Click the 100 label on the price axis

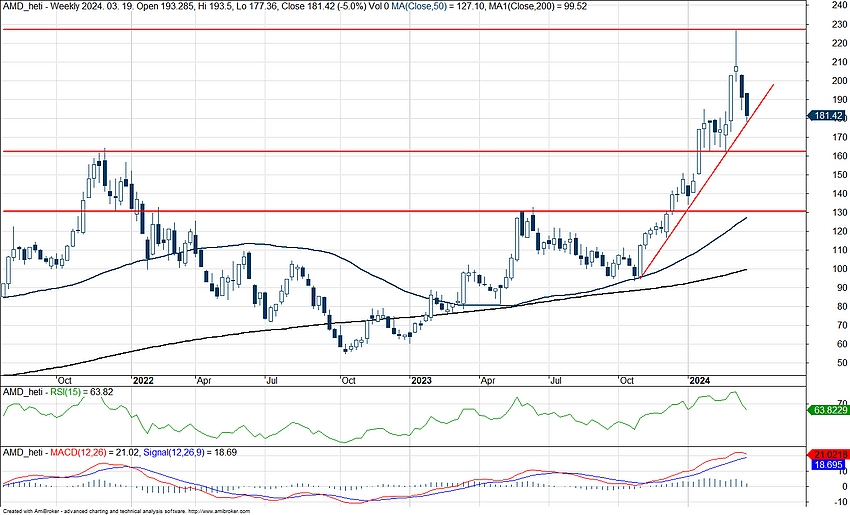841,269
